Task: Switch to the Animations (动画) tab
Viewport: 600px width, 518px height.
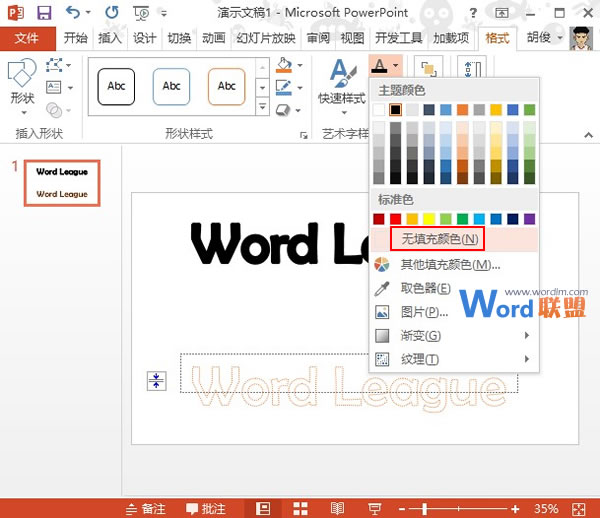Action: coord(214,38)
